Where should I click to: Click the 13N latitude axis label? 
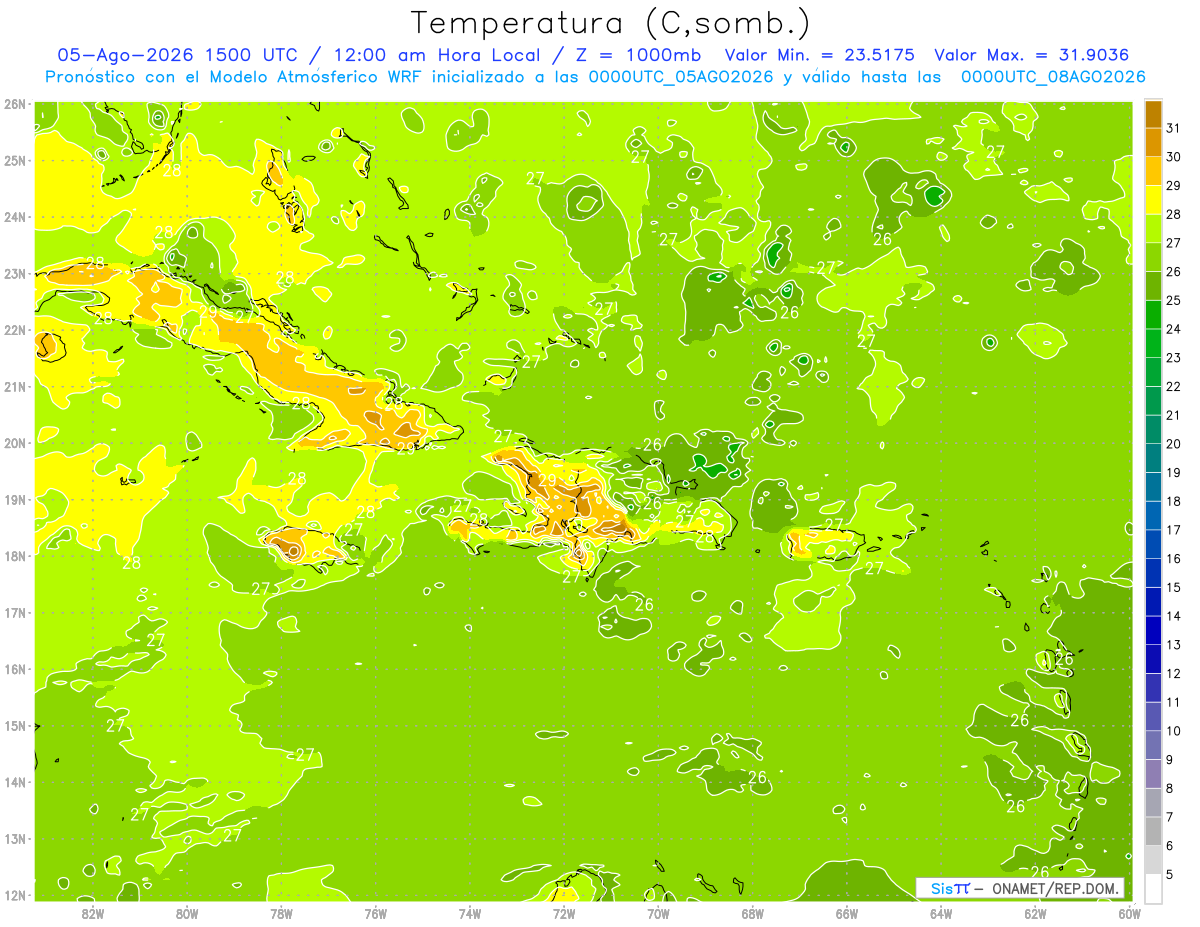[15, 838]
